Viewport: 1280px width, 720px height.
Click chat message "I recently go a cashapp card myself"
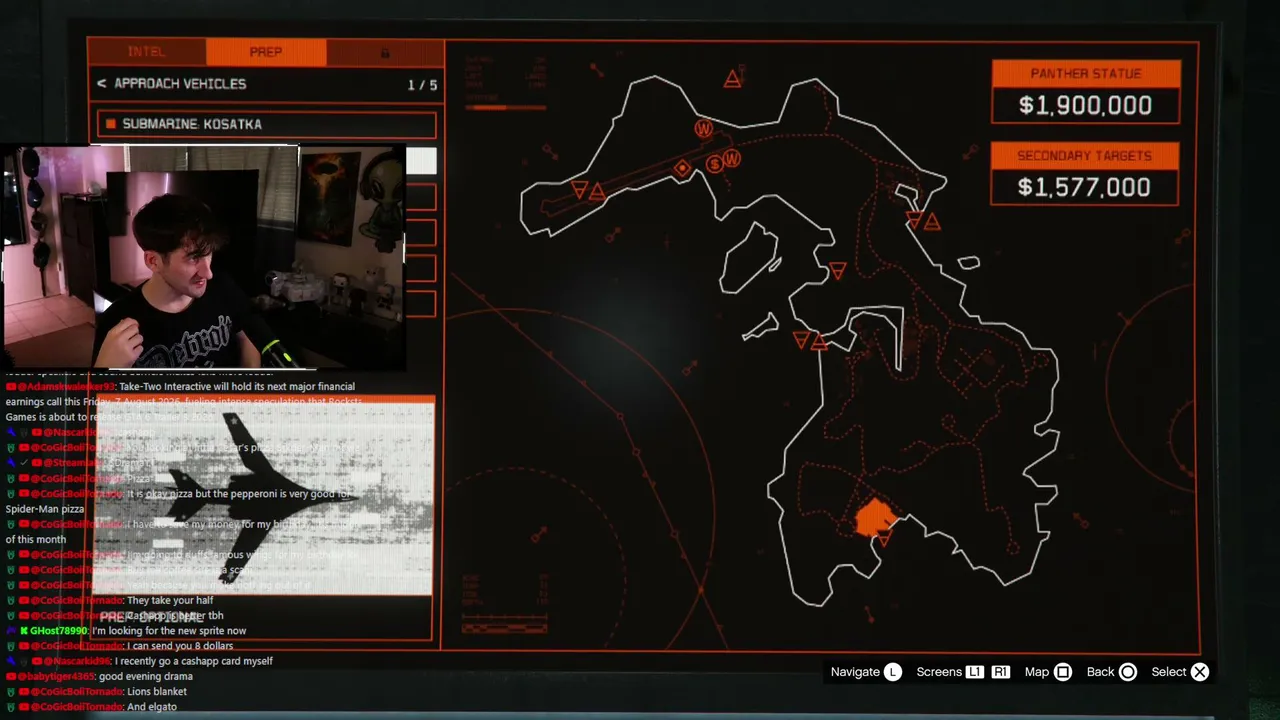pos(194,661)
